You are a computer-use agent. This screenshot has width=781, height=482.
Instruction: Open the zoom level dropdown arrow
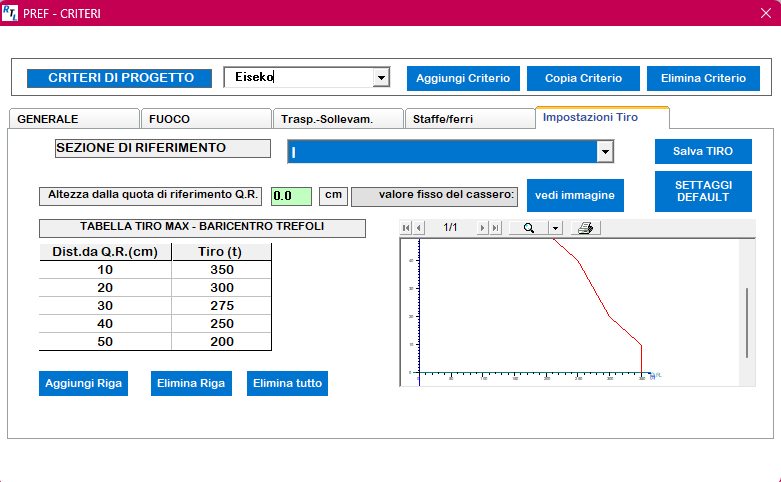pyautogui.click(x=555, y=228)
